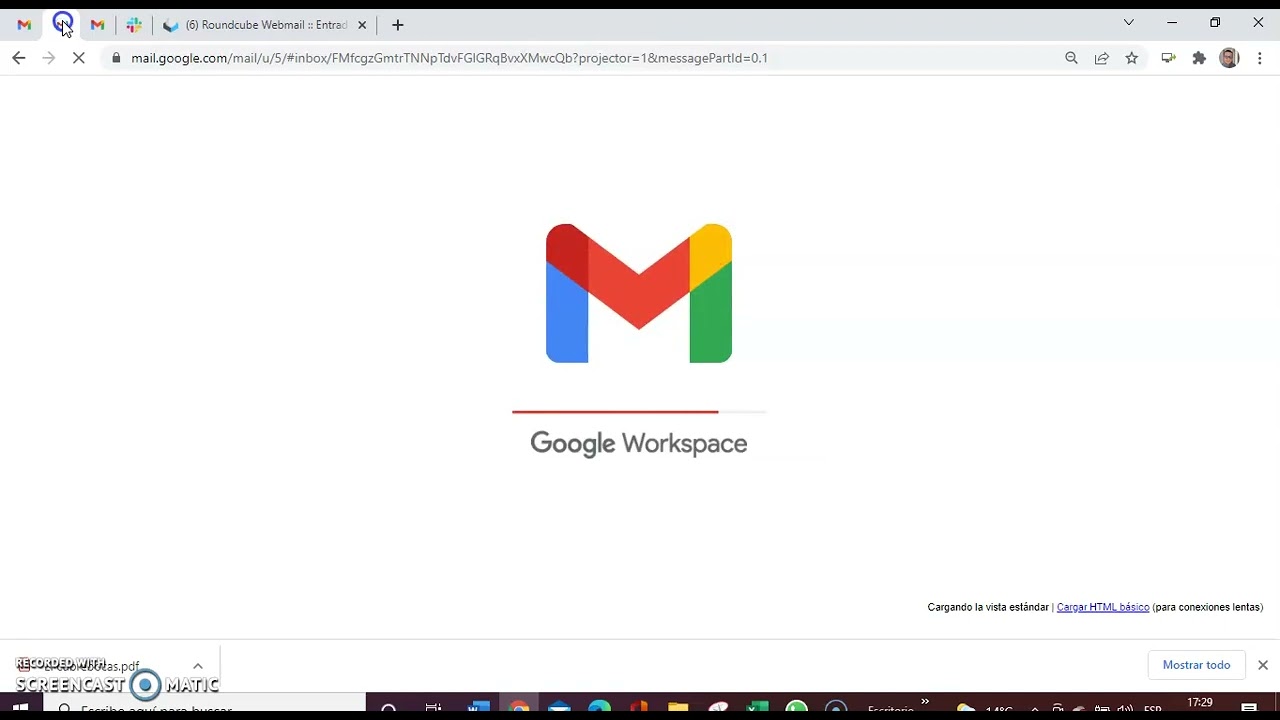Click the green screen recorder extension icon
The image size is (1280, 720).
tap(1168, 58)
